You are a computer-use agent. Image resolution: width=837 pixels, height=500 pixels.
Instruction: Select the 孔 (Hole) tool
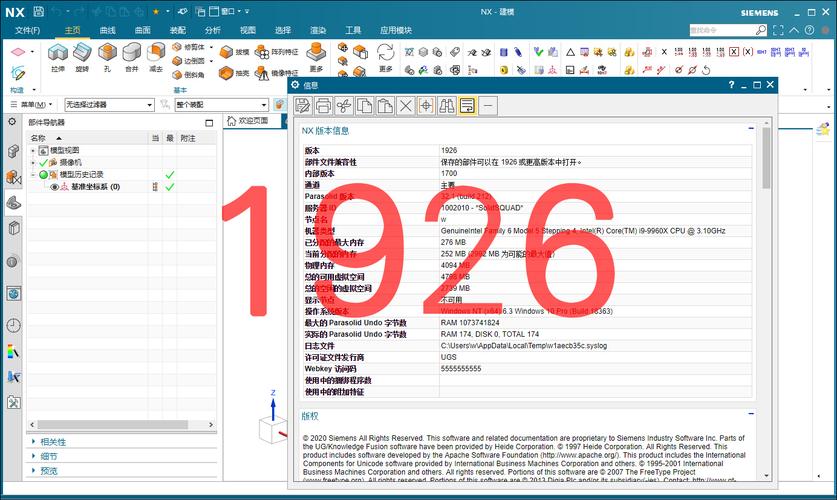tap(107, 57)
